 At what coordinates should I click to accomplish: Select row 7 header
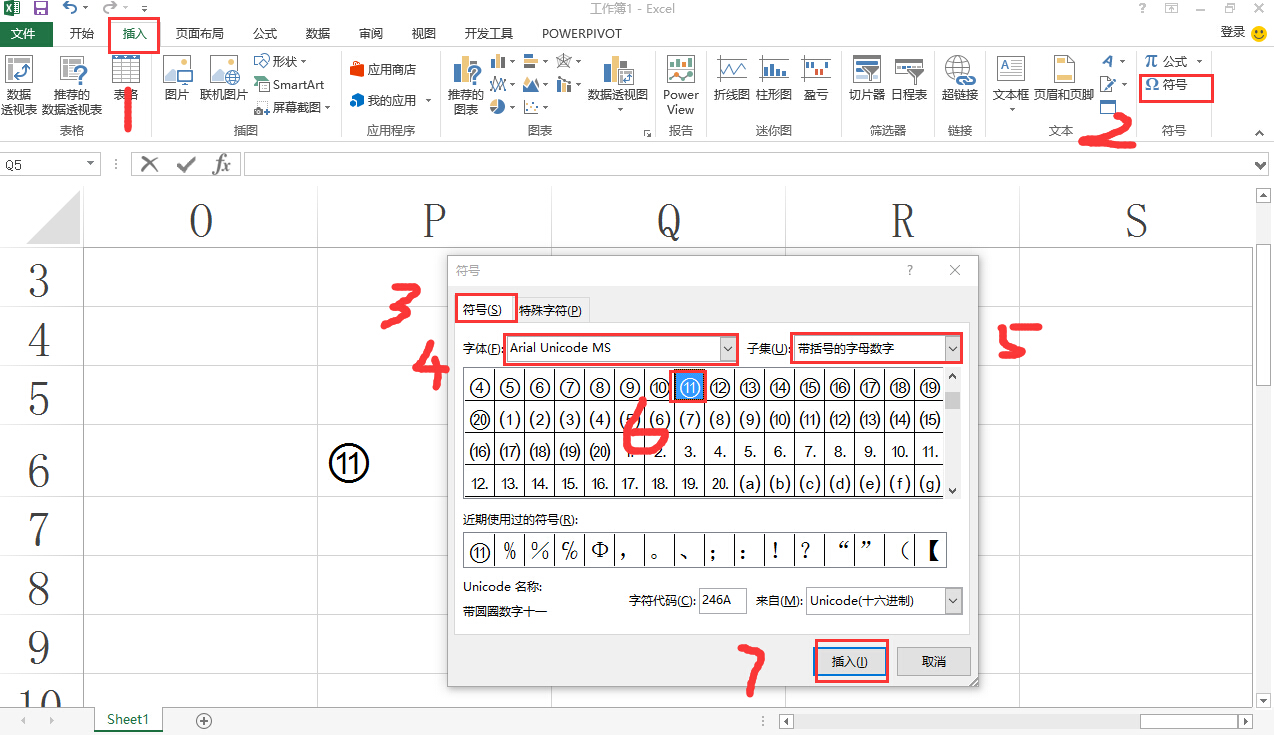(40, 529)
